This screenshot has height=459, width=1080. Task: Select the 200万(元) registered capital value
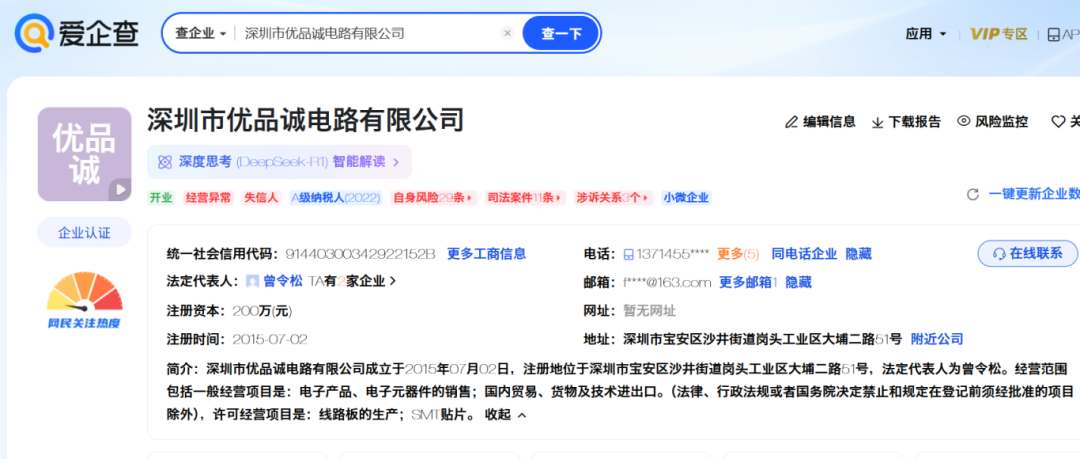click(262, 311)
